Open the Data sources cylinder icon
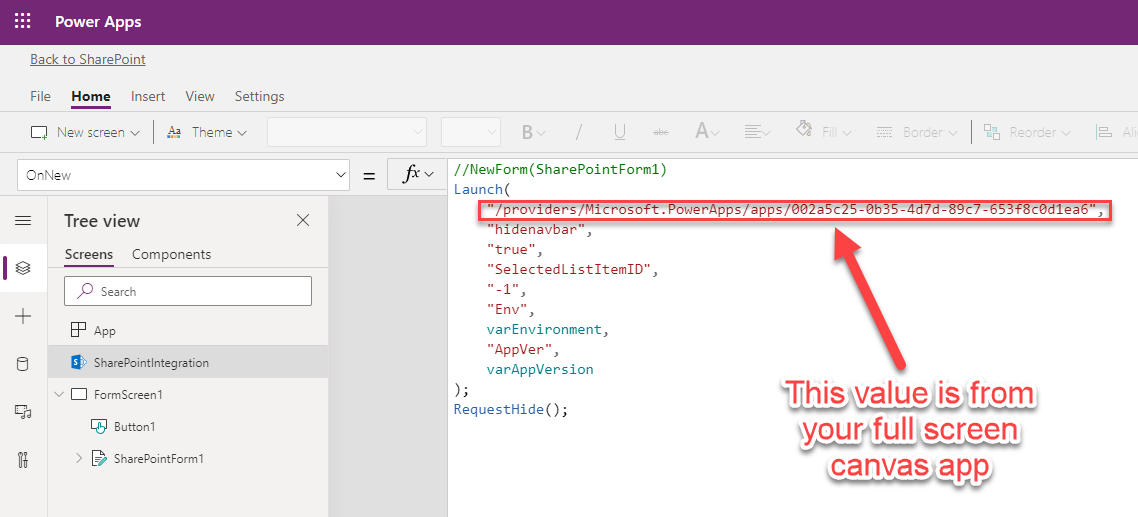 coord(23,364)
